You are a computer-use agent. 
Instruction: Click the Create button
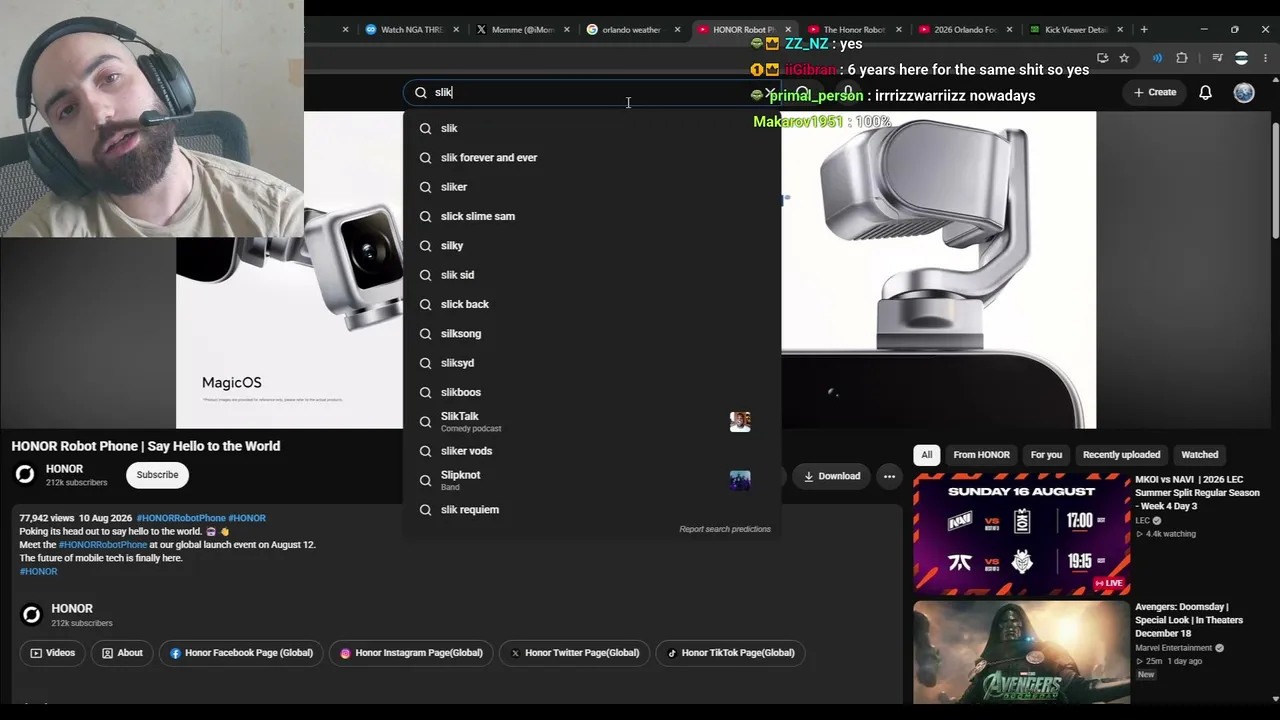(1155, 92)
